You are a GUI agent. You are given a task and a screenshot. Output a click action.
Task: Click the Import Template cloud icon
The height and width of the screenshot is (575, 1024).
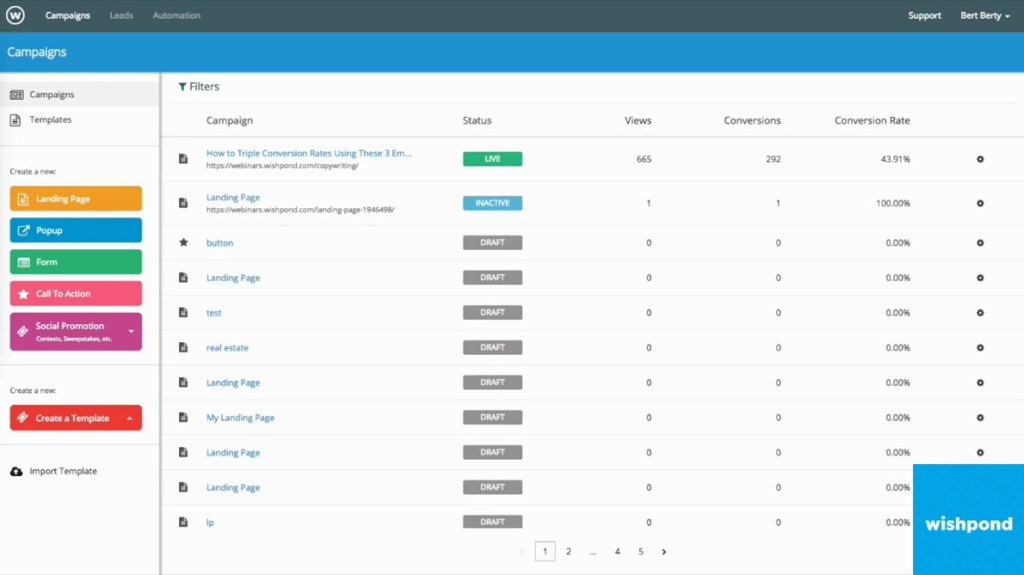pos(16,471)
